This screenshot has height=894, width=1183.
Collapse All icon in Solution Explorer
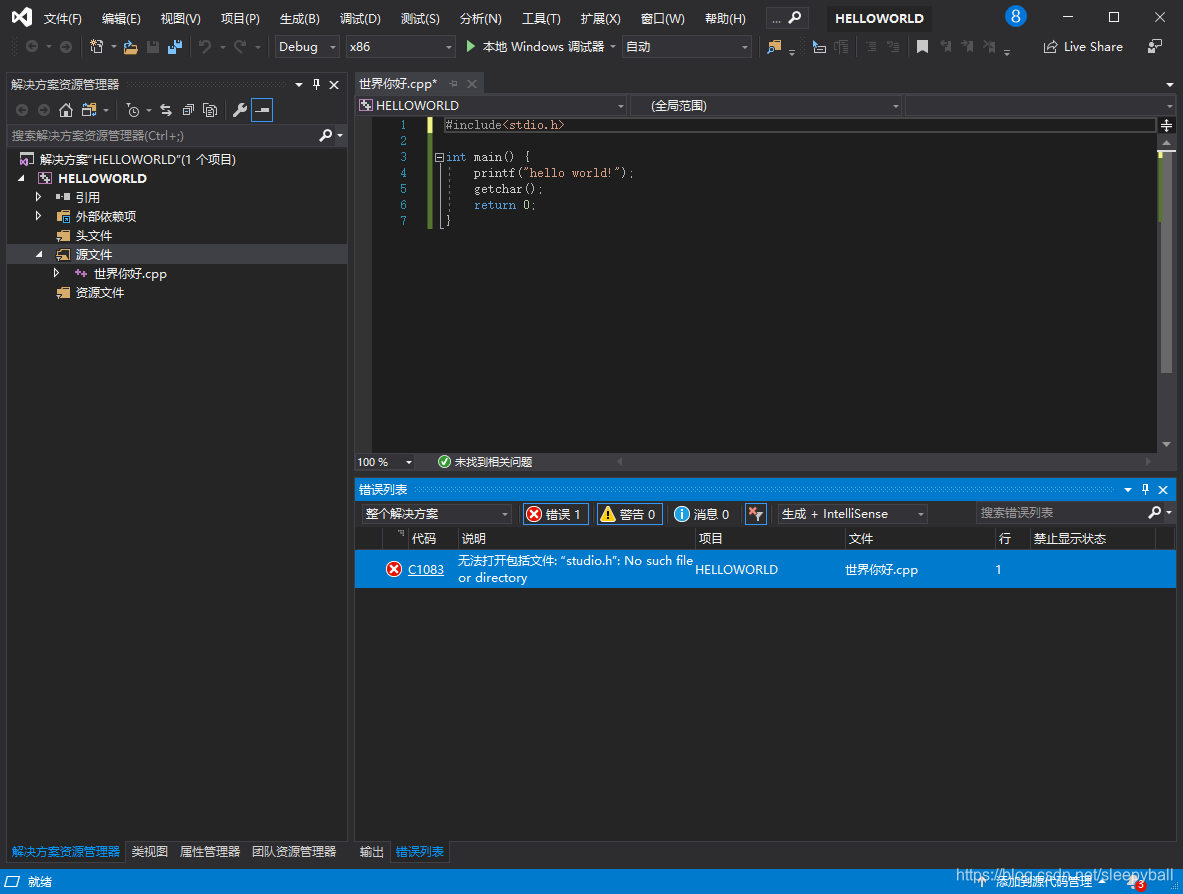(188, 110)
